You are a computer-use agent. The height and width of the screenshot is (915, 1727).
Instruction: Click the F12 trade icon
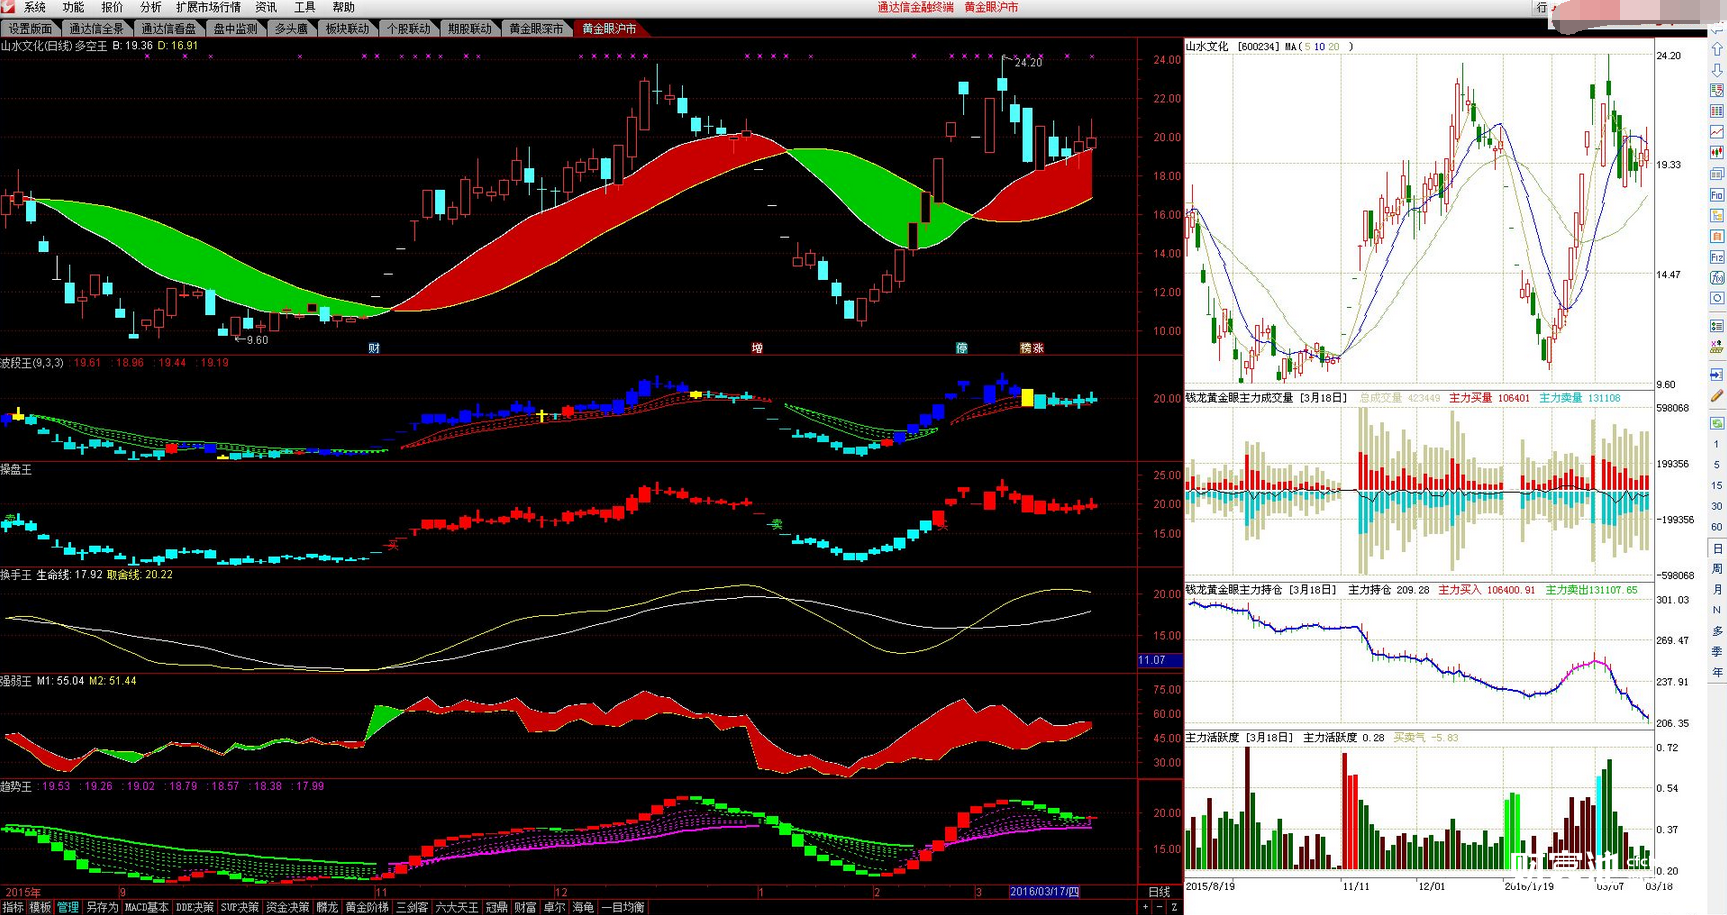(x=1717, y=257)
